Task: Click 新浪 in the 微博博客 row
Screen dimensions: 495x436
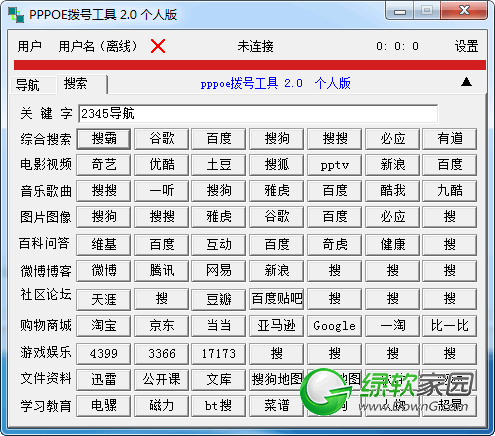Action: 277,271
